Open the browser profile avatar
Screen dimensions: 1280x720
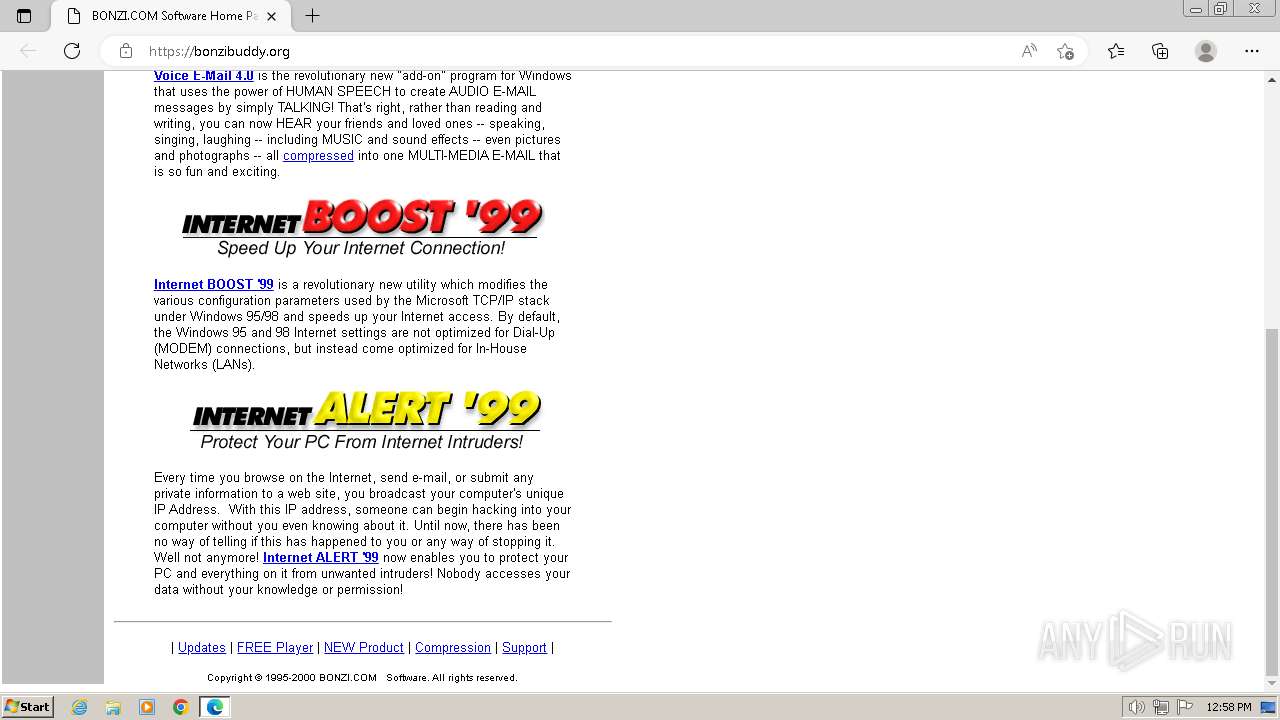pyautogui.click(x=1206, y=51)
